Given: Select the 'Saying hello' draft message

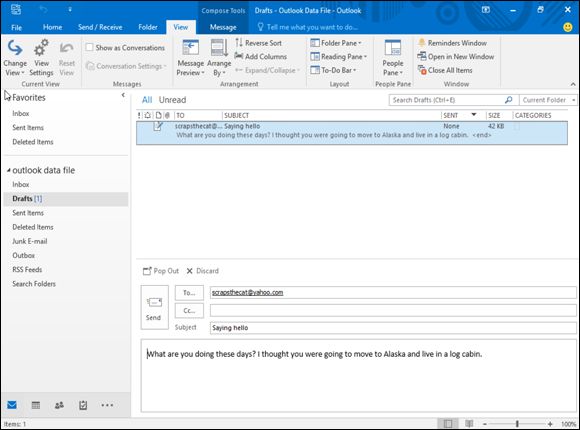Looking at the screenshot, I should tap(352, 132).
